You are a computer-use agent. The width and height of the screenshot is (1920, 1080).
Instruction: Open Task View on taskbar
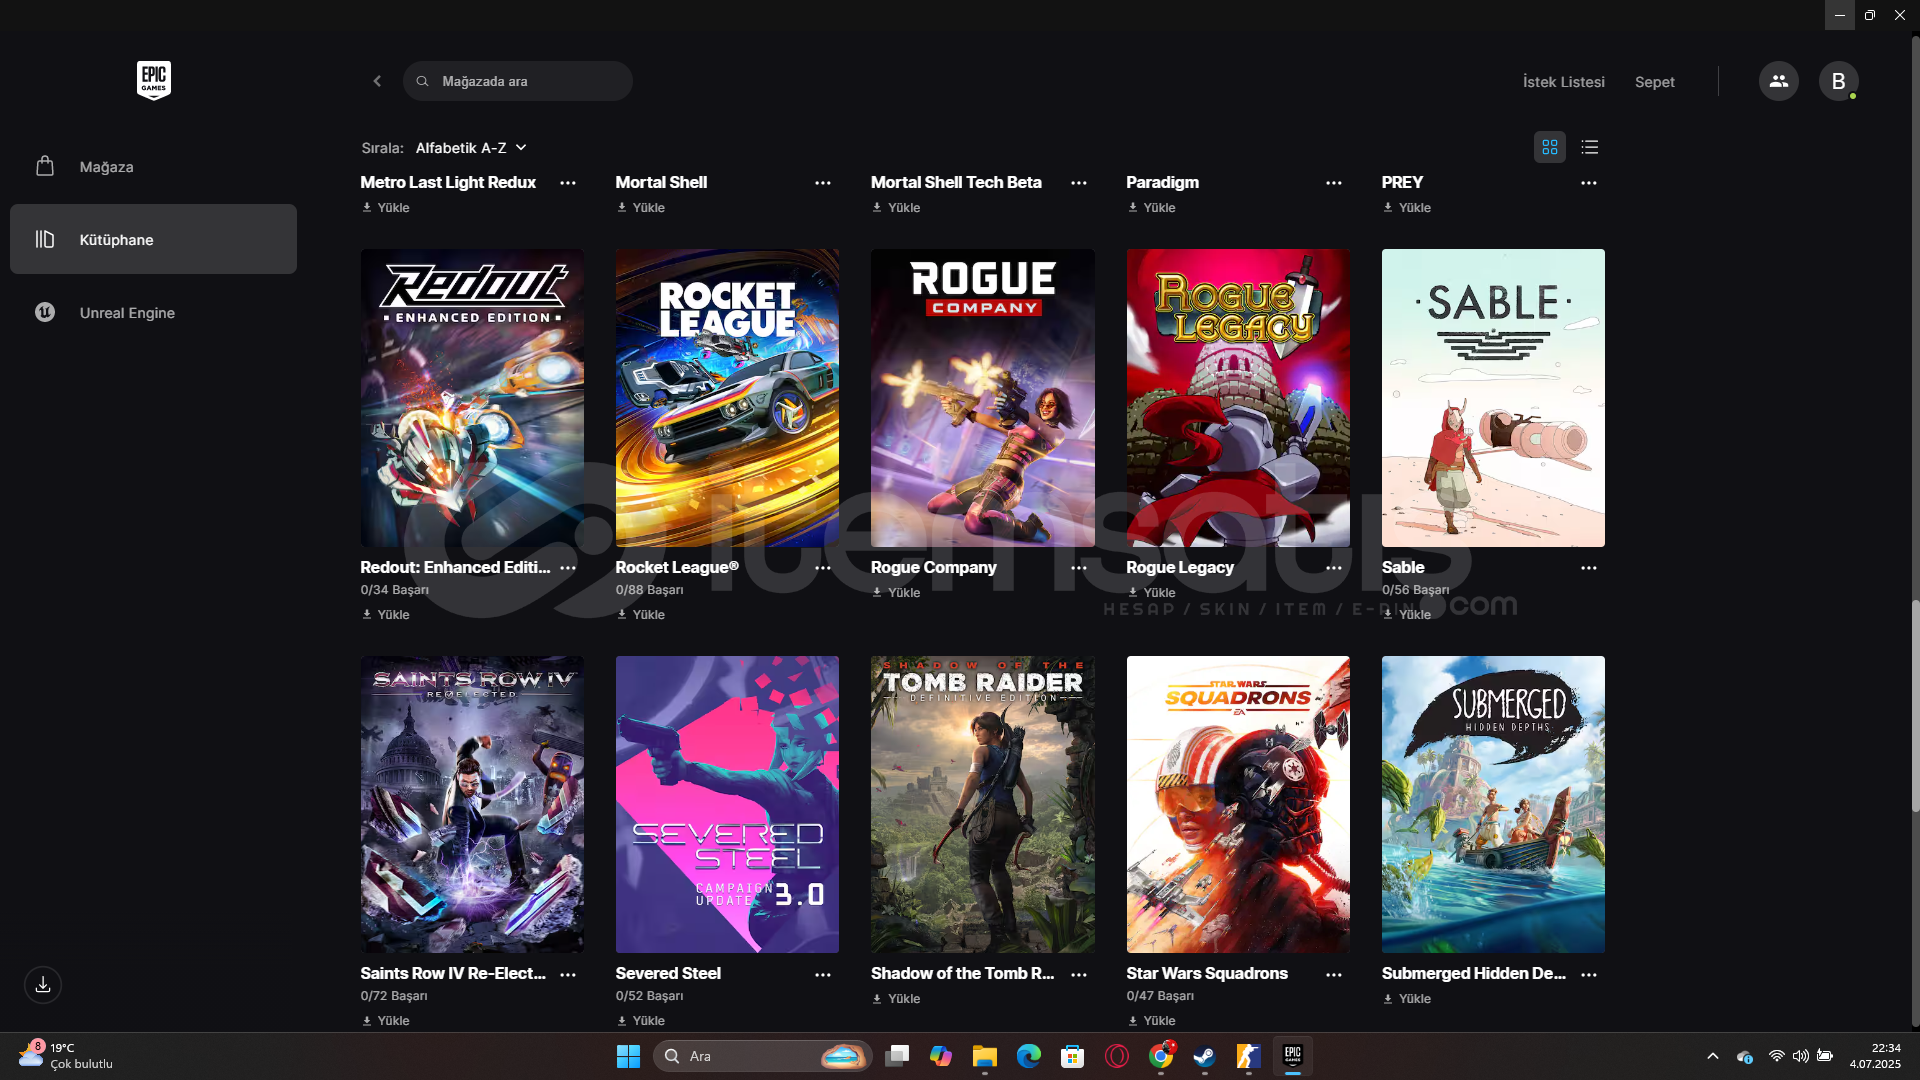click(897, 1056)
